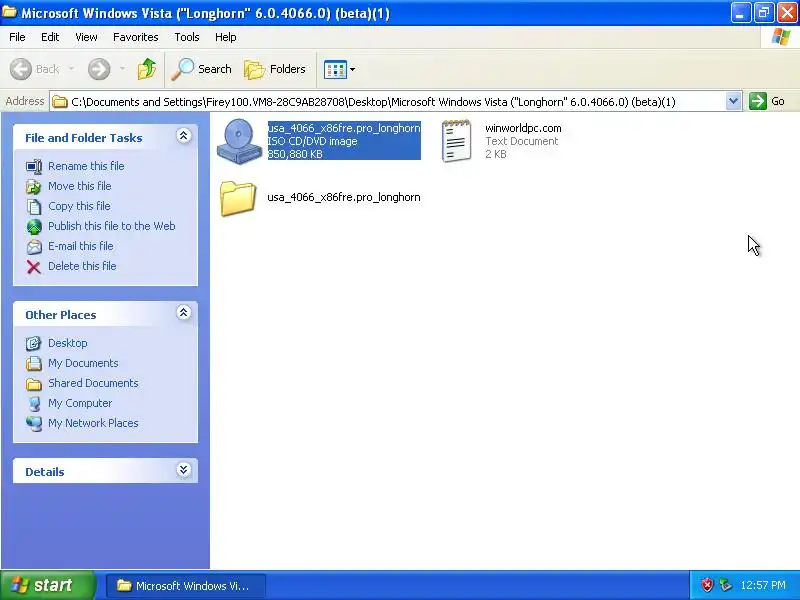Open the File menu
Screen dimensions: 800x600
coord(17,37)
